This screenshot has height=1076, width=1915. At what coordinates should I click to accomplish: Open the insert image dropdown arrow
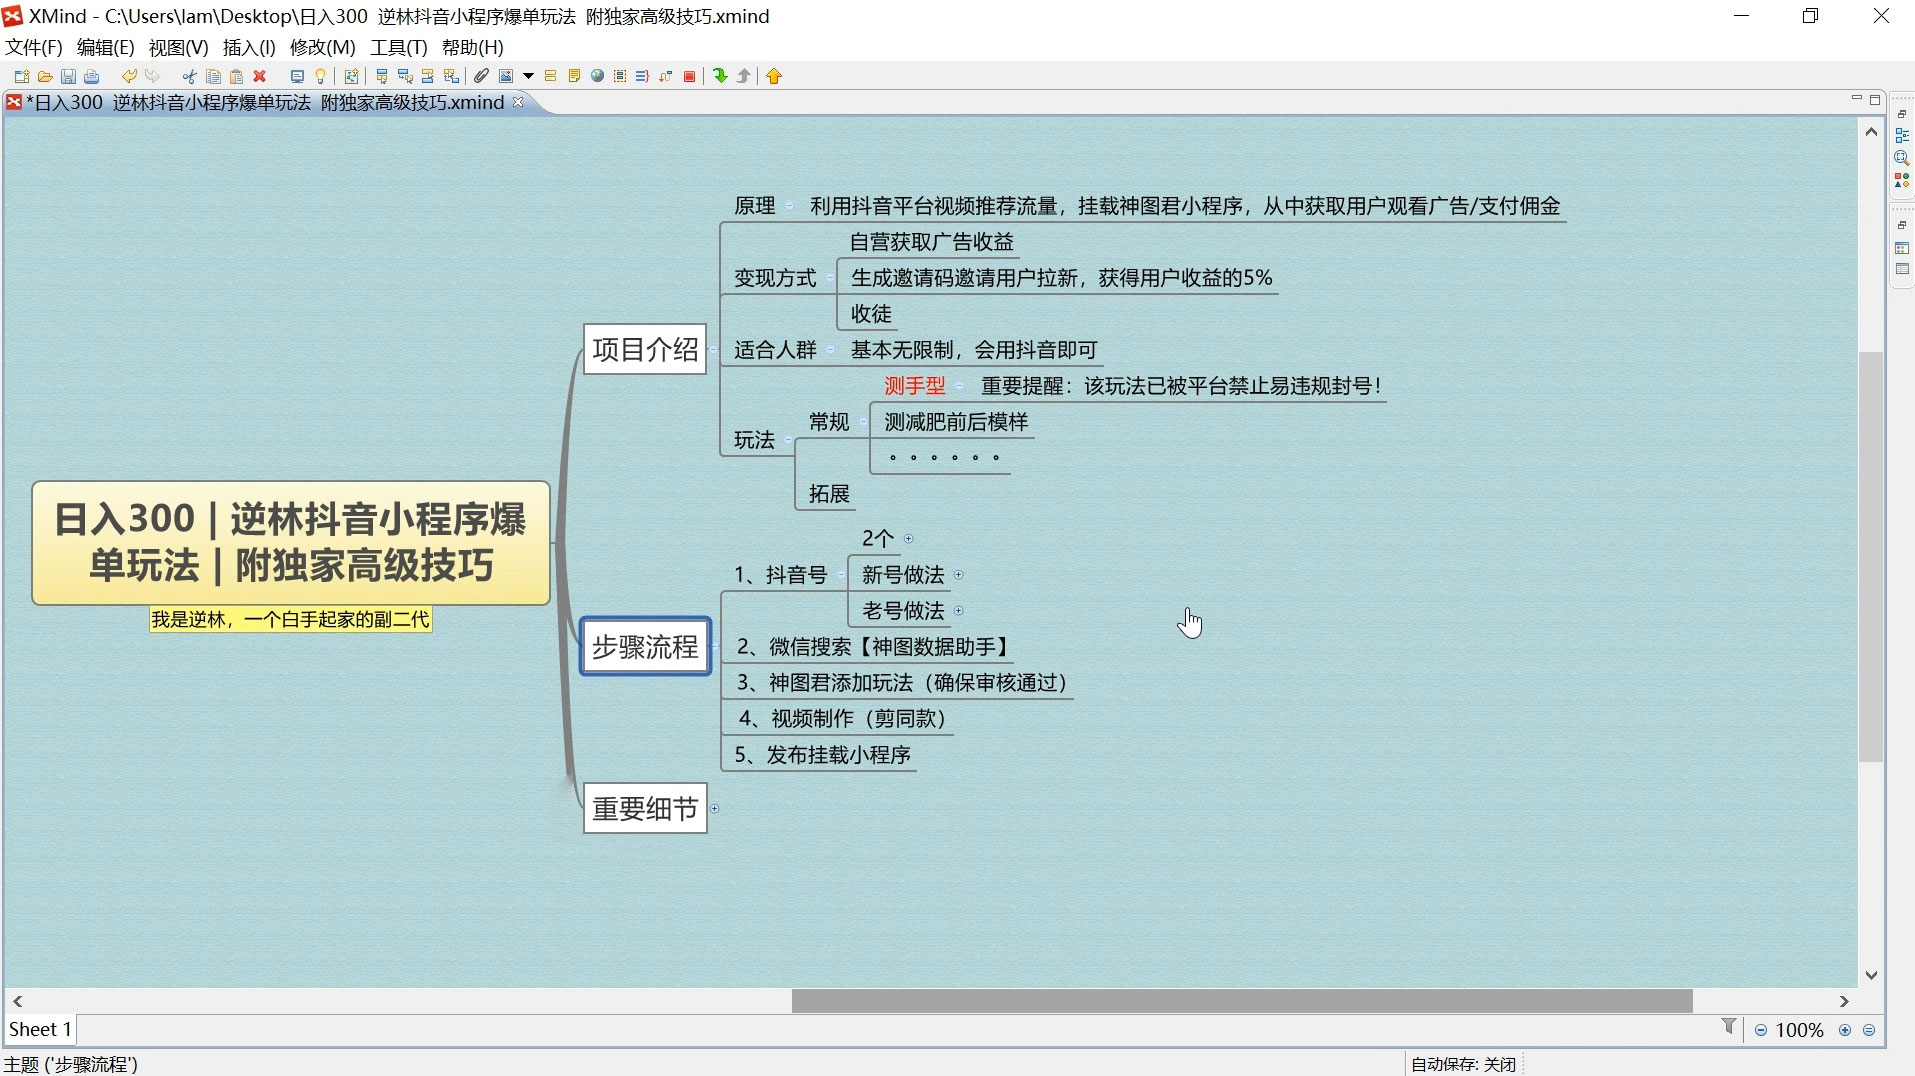pos(529,76)
